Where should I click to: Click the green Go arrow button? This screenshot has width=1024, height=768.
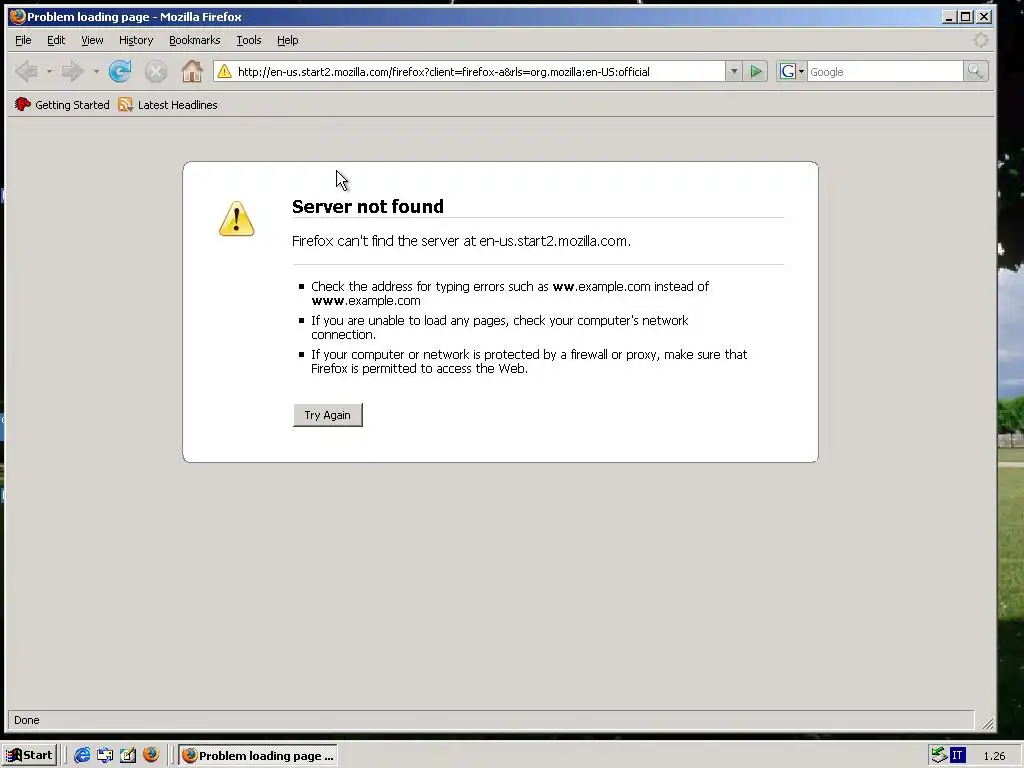coord(756,71)
